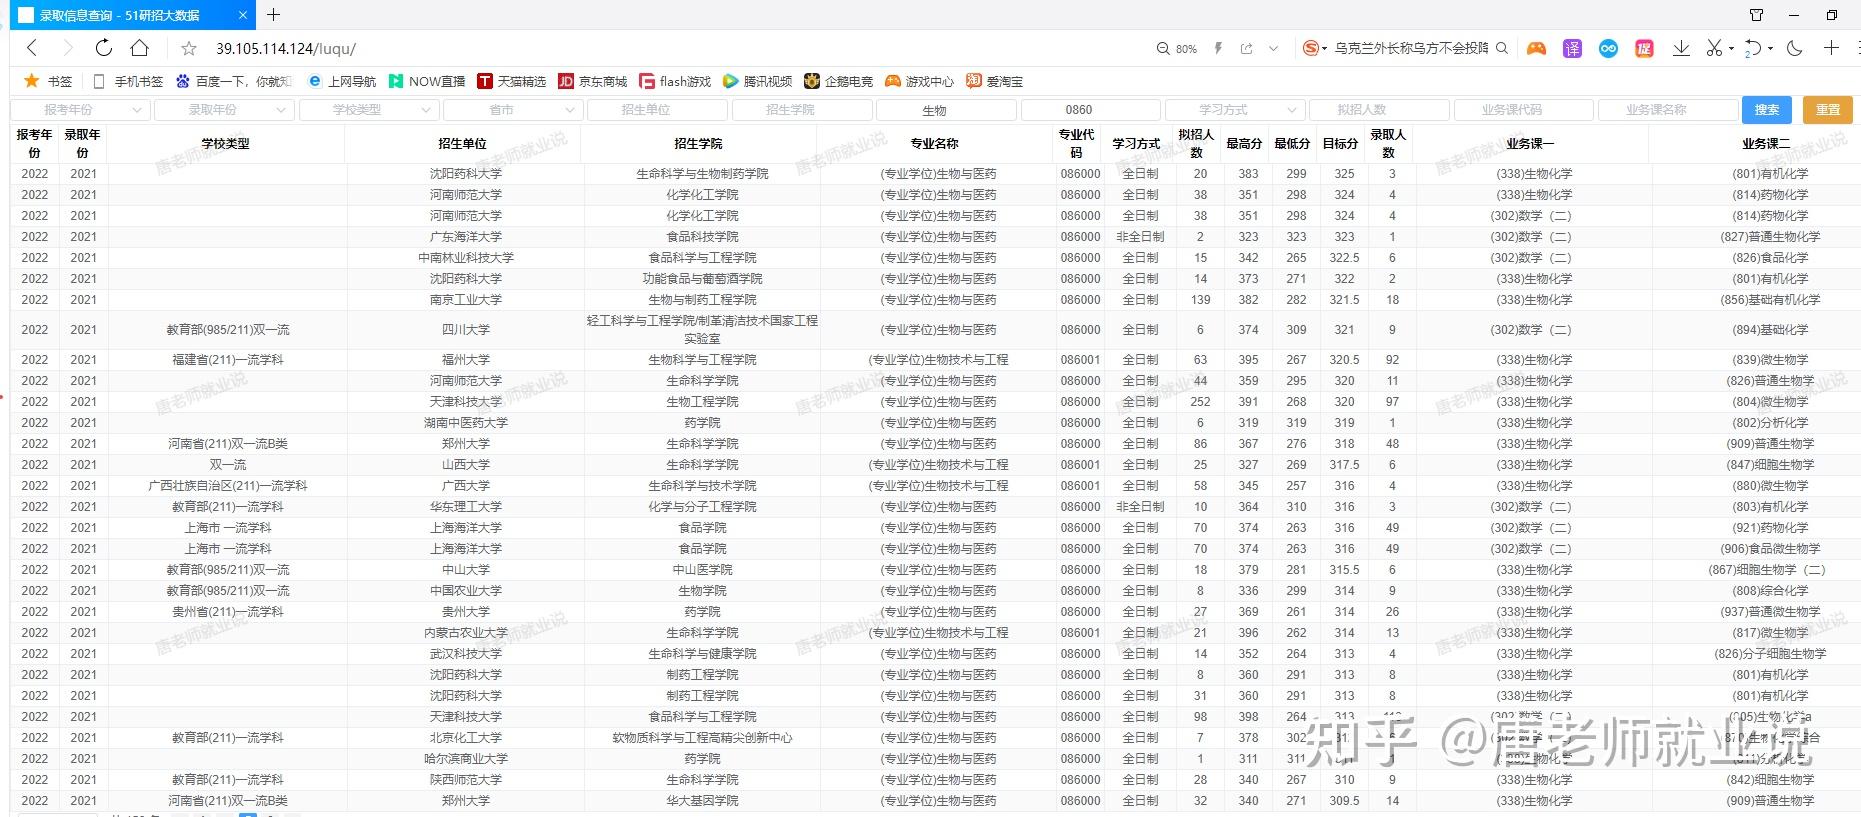Open the undo closed tabs dropdown arrow
Screen dimensions: 1861x817
tap(1770, 48)
